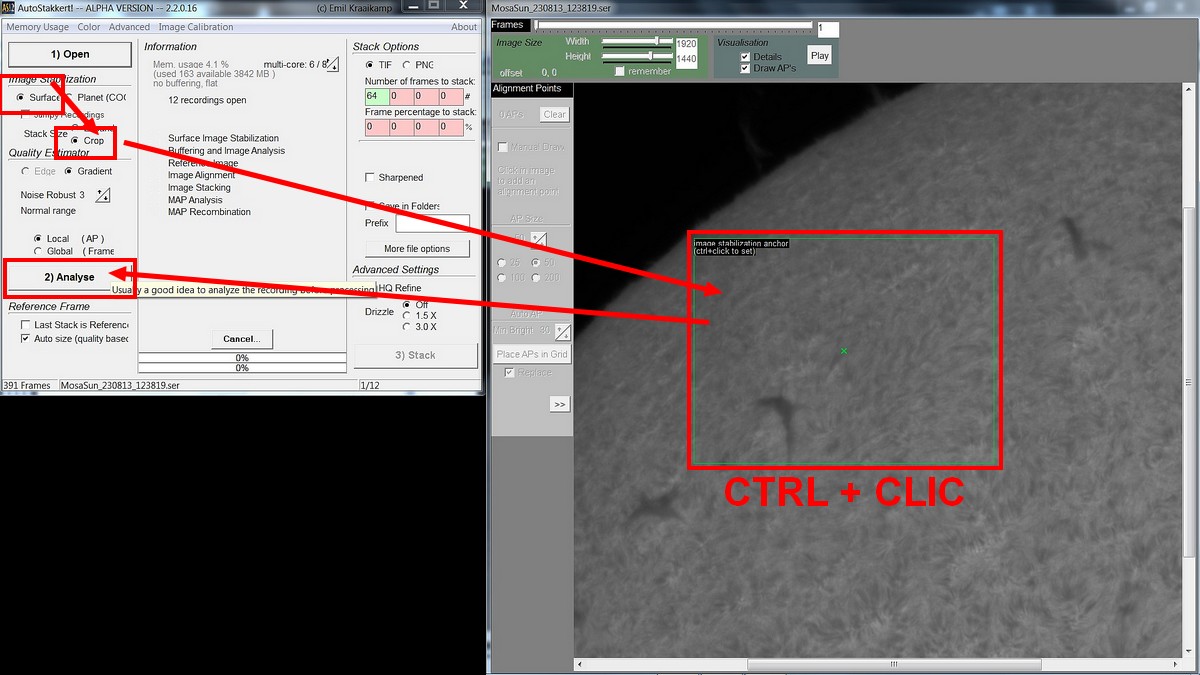1200x675 pixels.
Task: Select AP size 200 radio
Action: click(537, 277)
